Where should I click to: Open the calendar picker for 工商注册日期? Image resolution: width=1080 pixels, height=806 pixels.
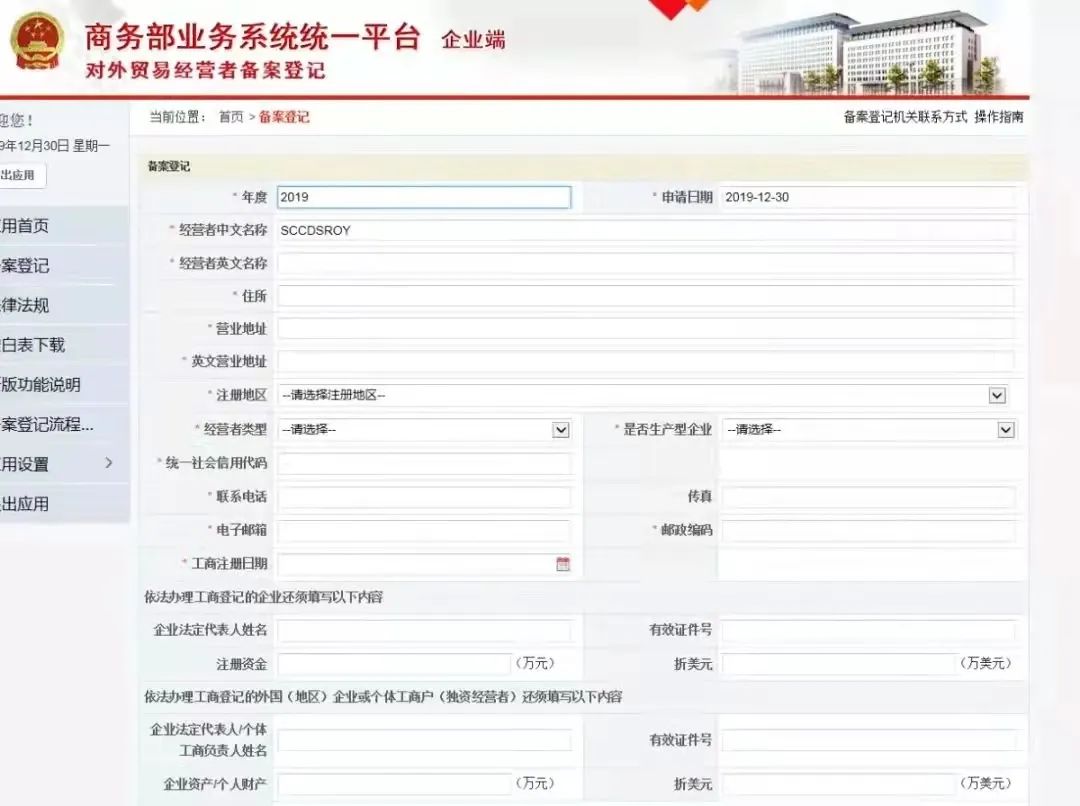563,564
